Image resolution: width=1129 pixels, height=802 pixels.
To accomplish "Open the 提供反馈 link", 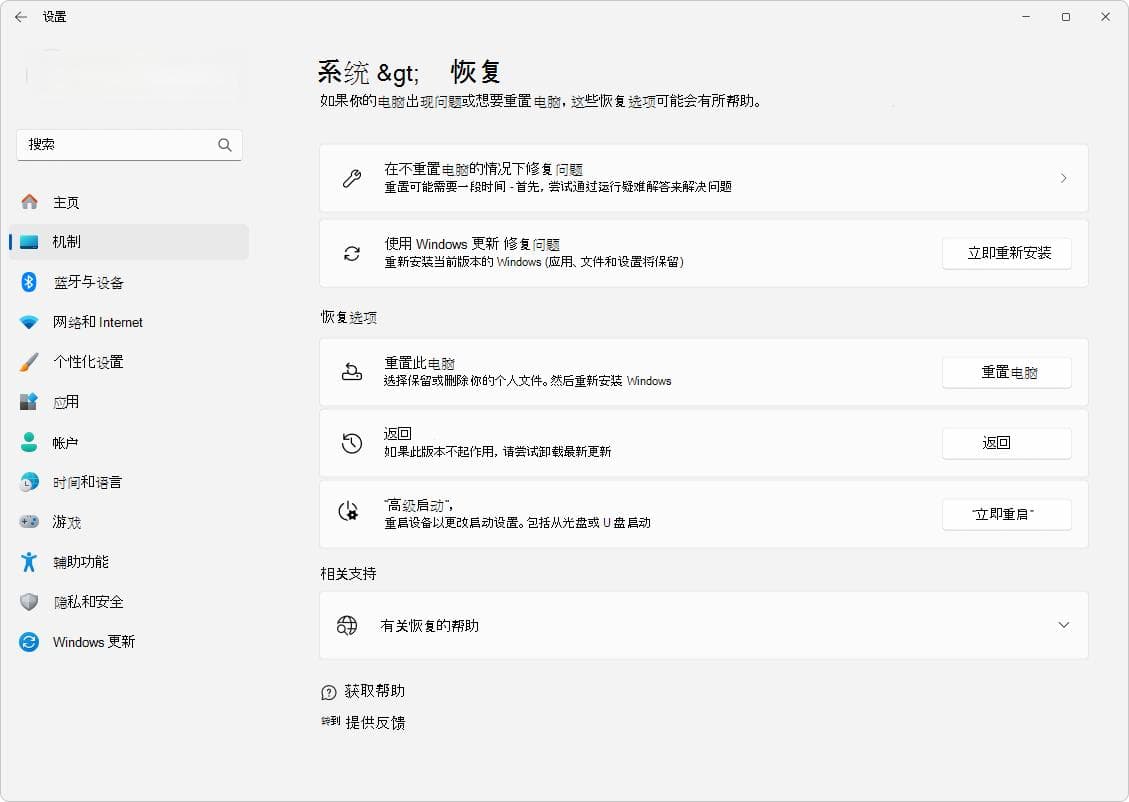I will click(375, 723).
